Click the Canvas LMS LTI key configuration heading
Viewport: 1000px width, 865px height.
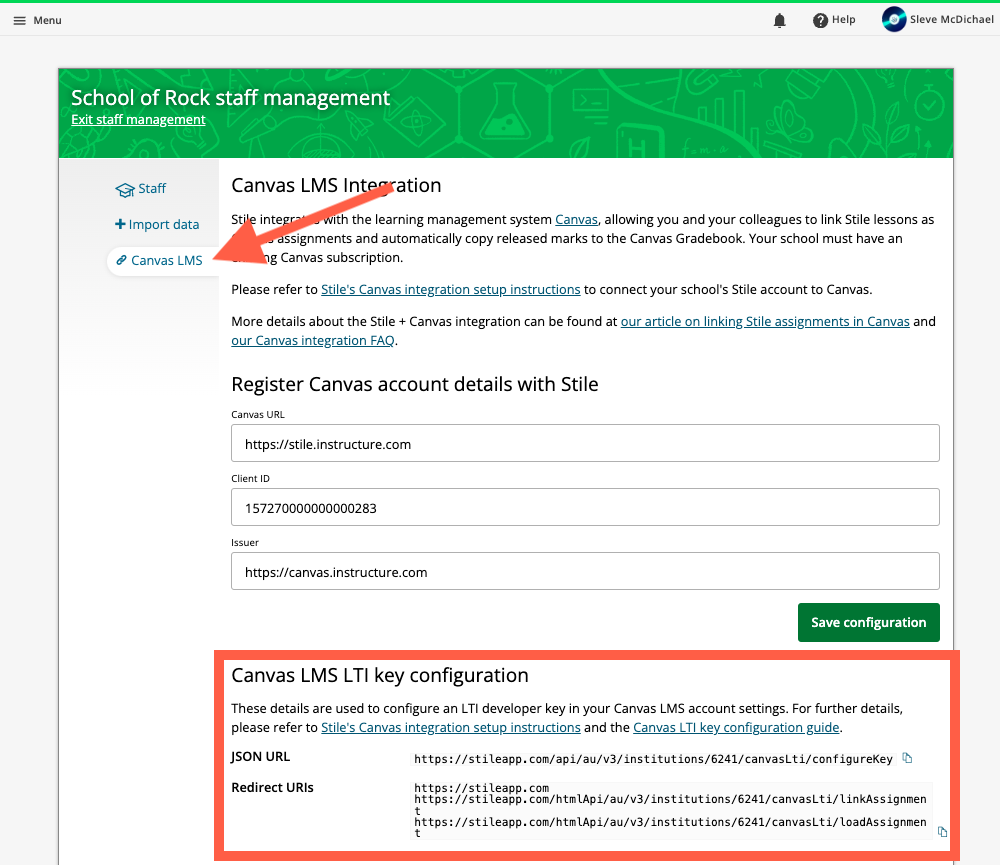(379, 675)
